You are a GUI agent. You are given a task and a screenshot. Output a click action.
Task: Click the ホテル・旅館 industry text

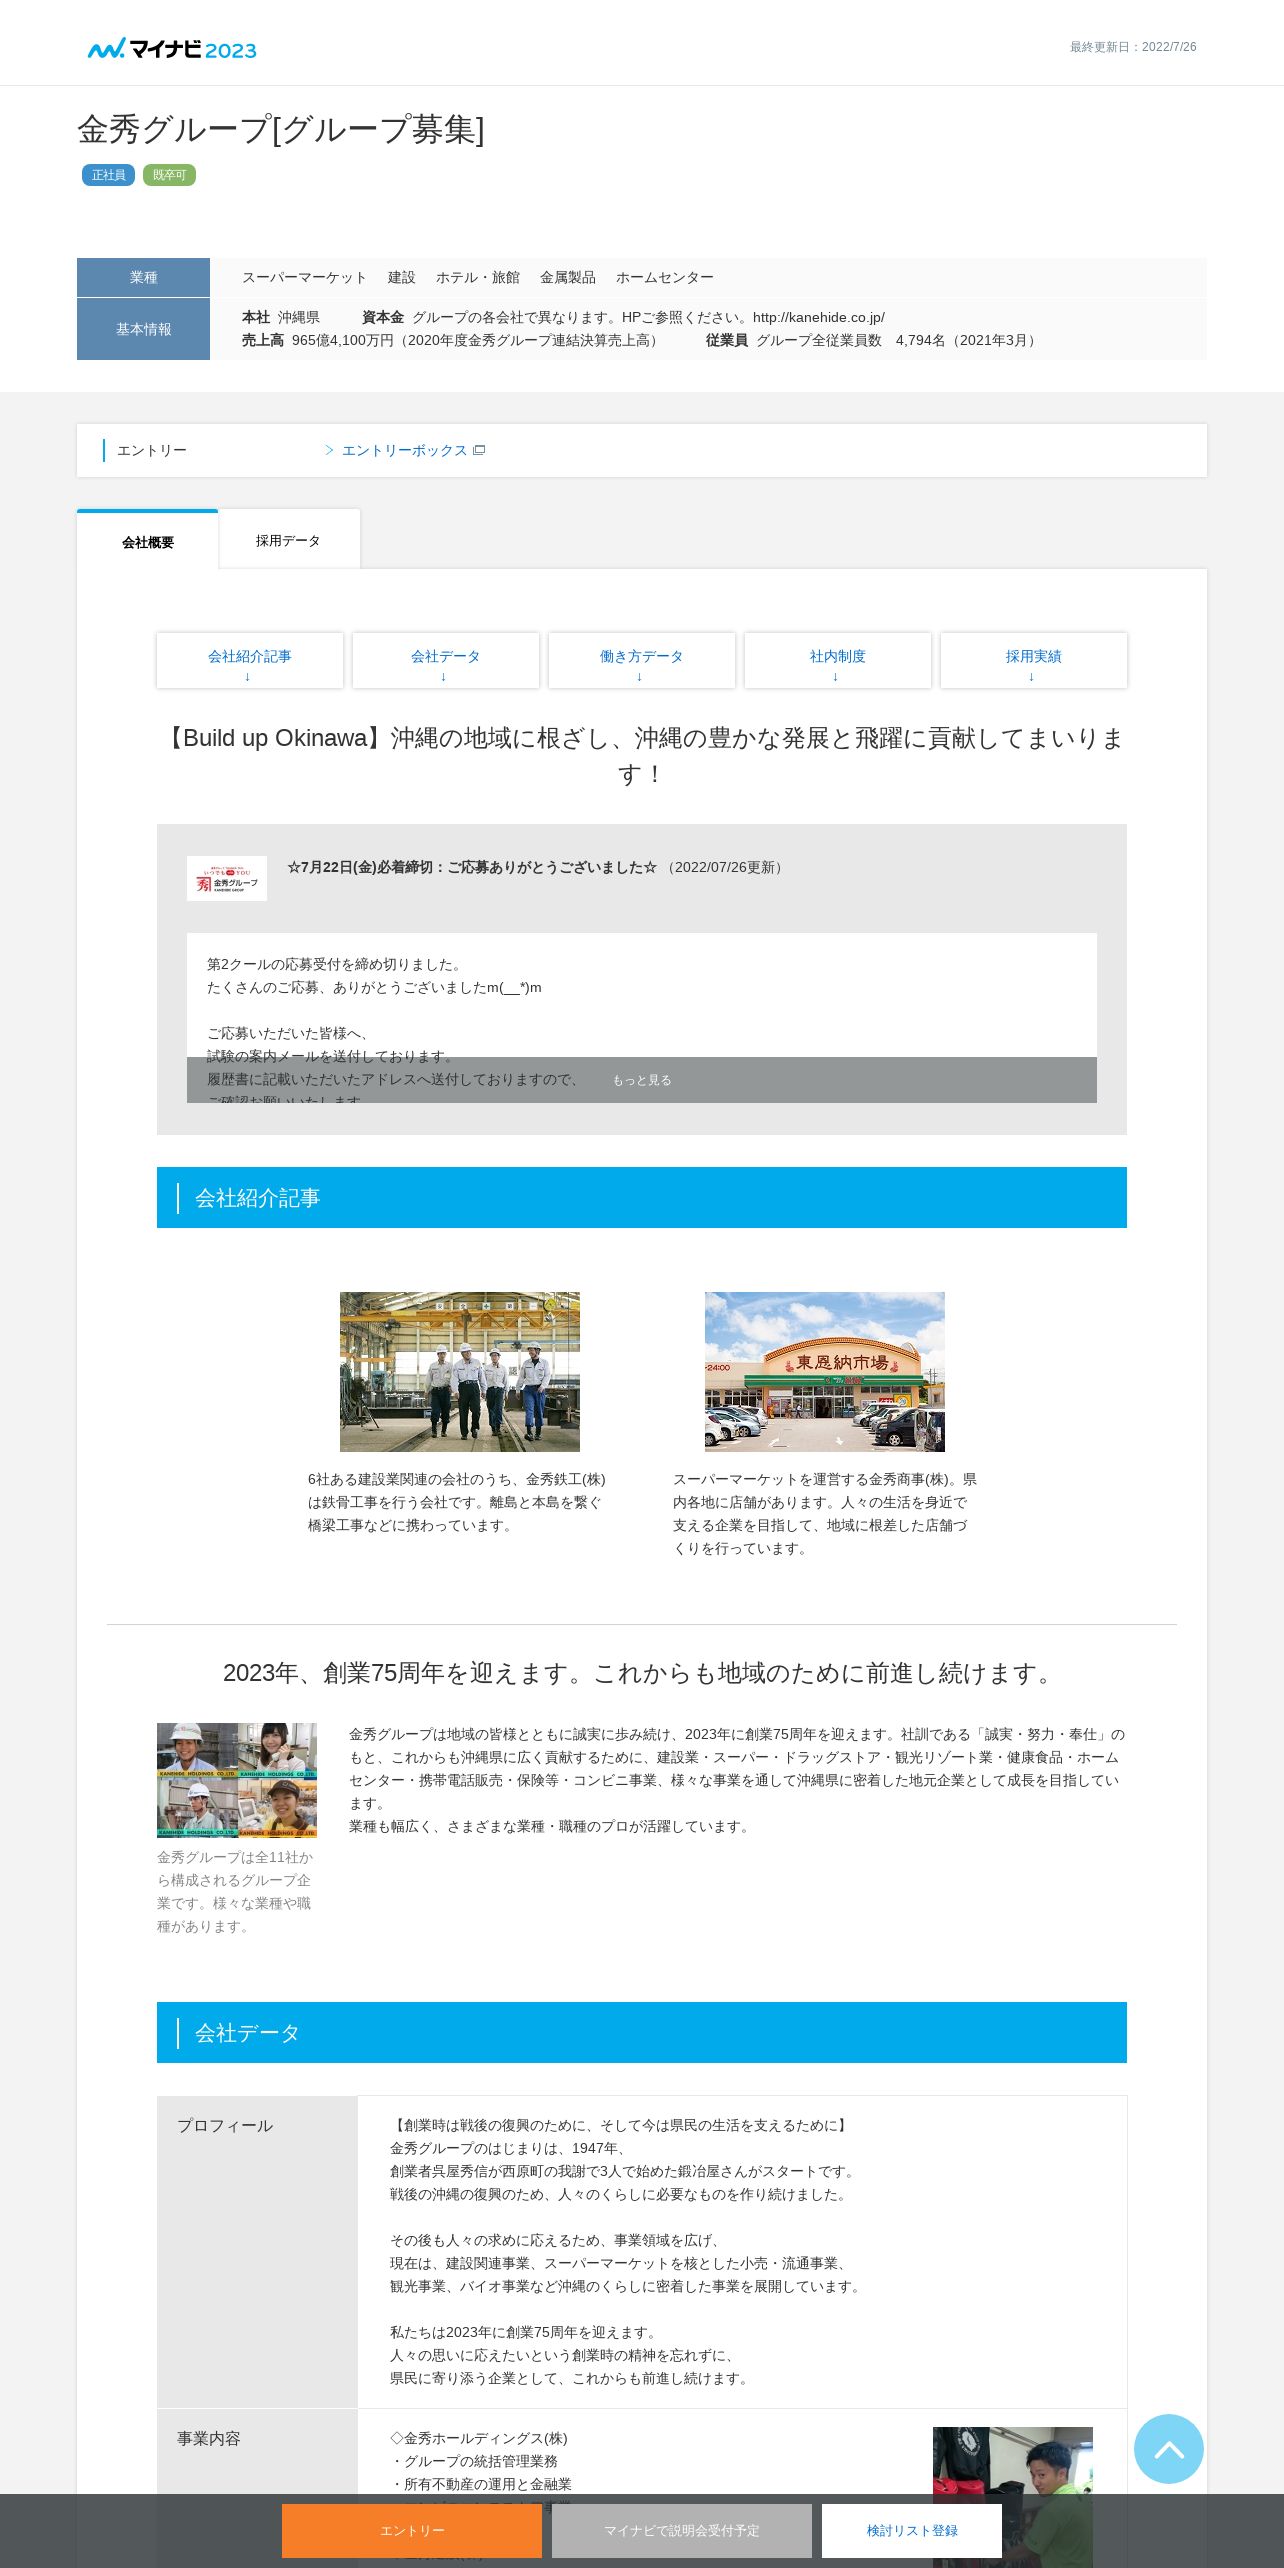478,277
